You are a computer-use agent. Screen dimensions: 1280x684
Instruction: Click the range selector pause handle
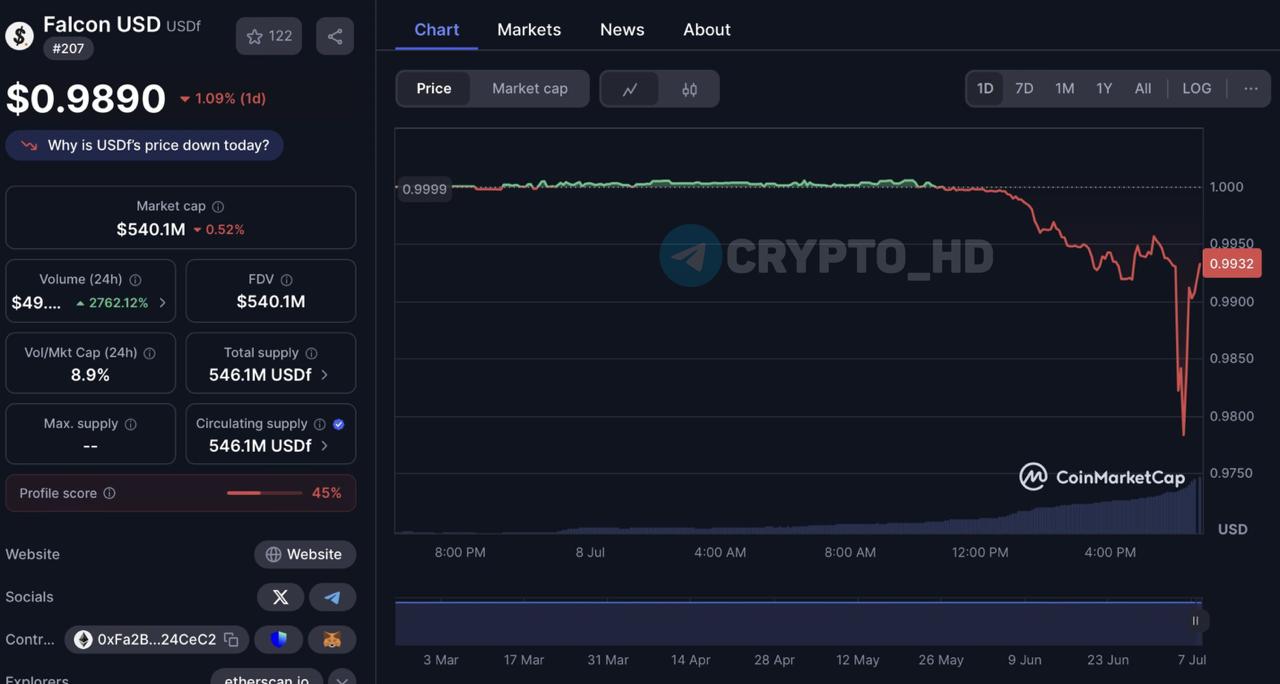pos(1195,621)
